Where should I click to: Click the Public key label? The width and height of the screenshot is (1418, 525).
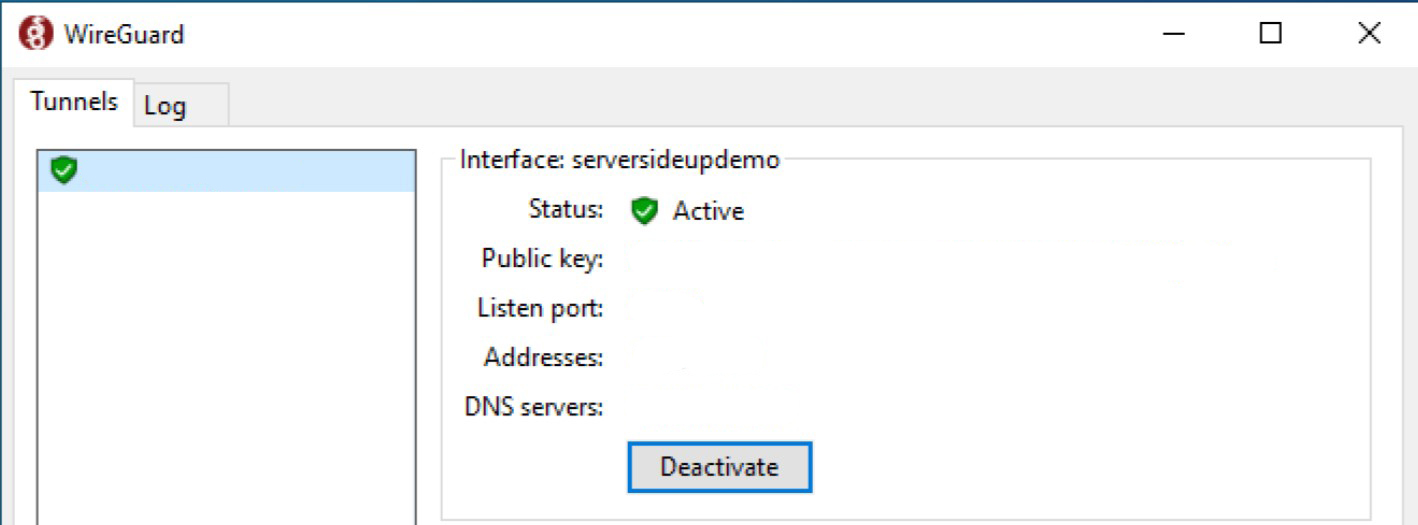tap(542, 259)
